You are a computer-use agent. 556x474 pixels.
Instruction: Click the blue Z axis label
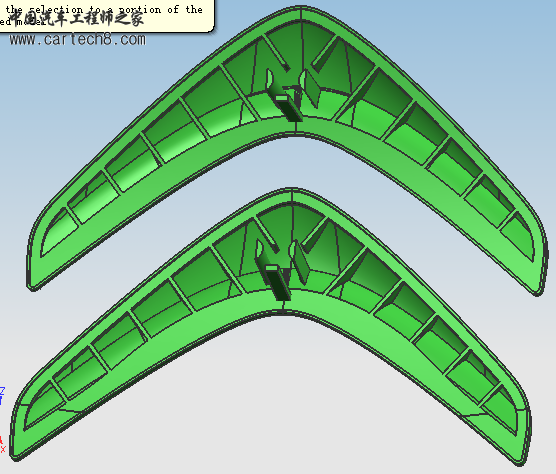[x=2, y=391]
